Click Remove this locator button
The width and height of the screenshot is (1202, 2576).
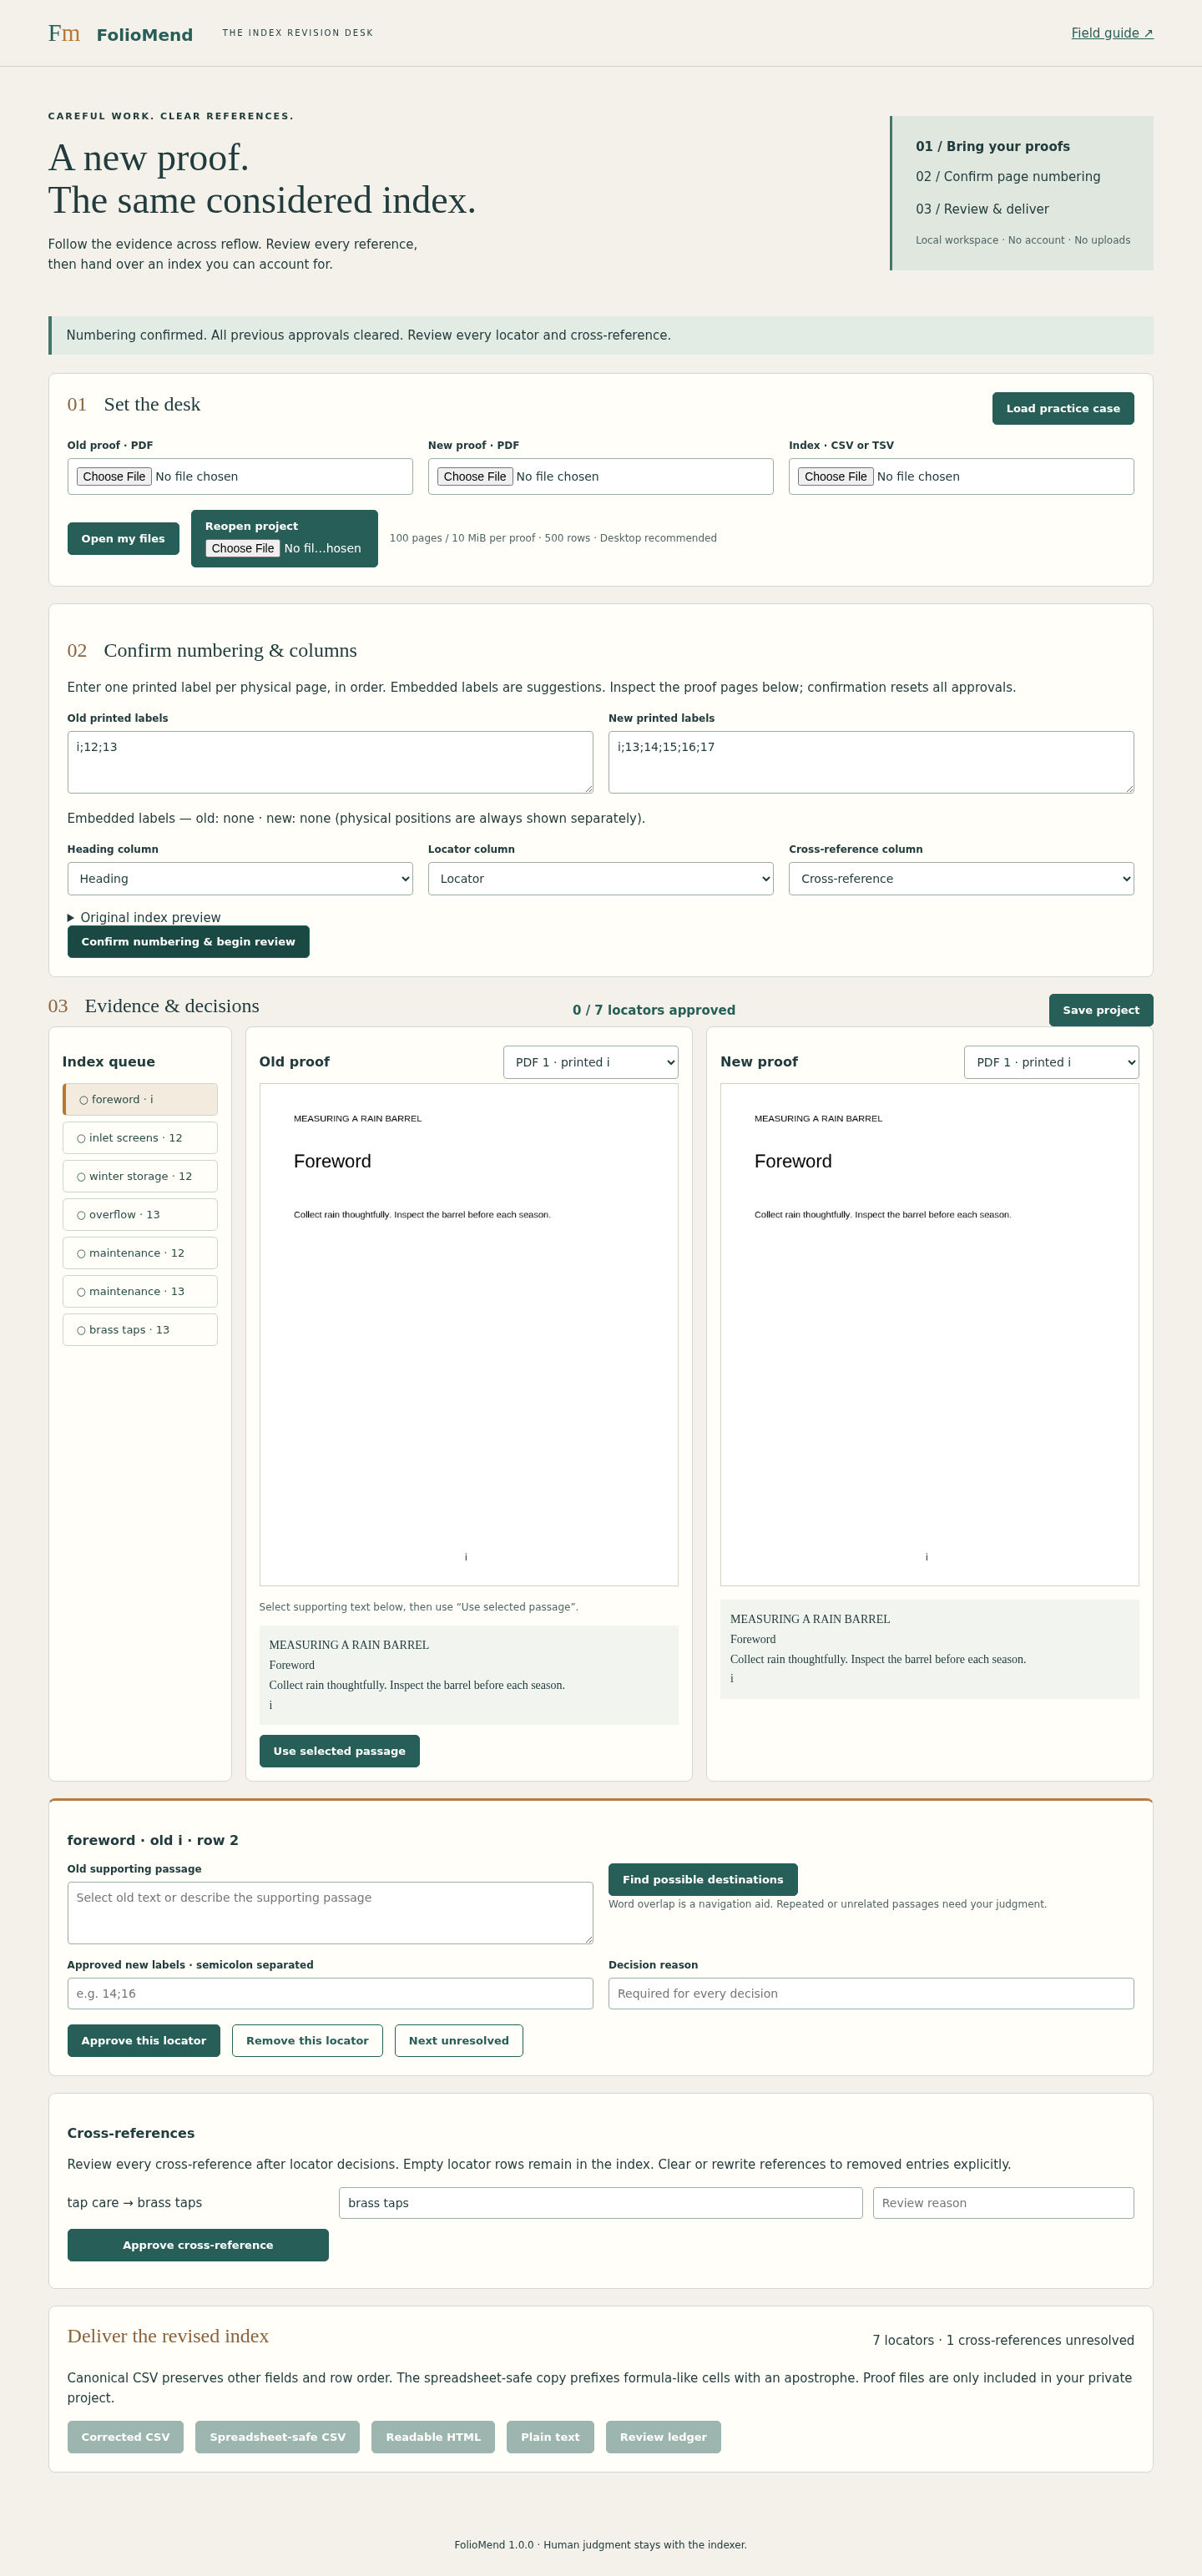point(307,2041)
